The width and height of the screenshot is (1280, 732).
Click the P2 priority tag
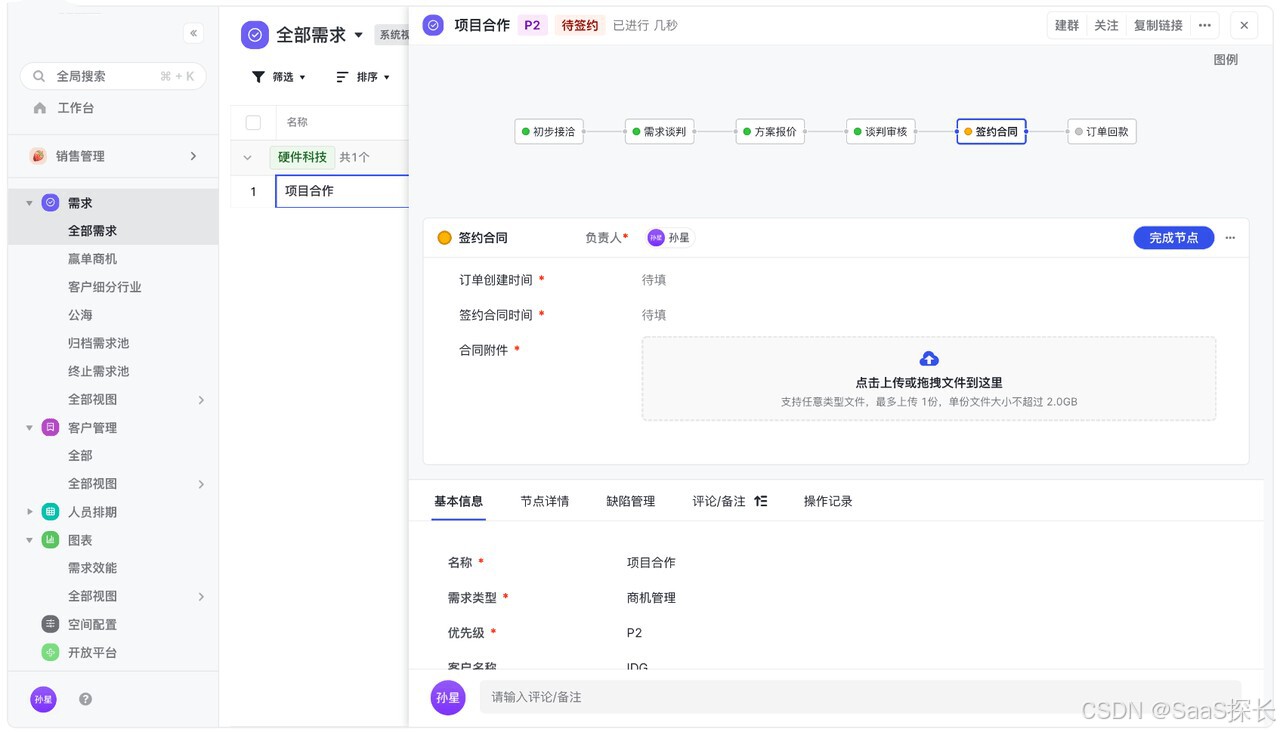(x=532, y=25)
